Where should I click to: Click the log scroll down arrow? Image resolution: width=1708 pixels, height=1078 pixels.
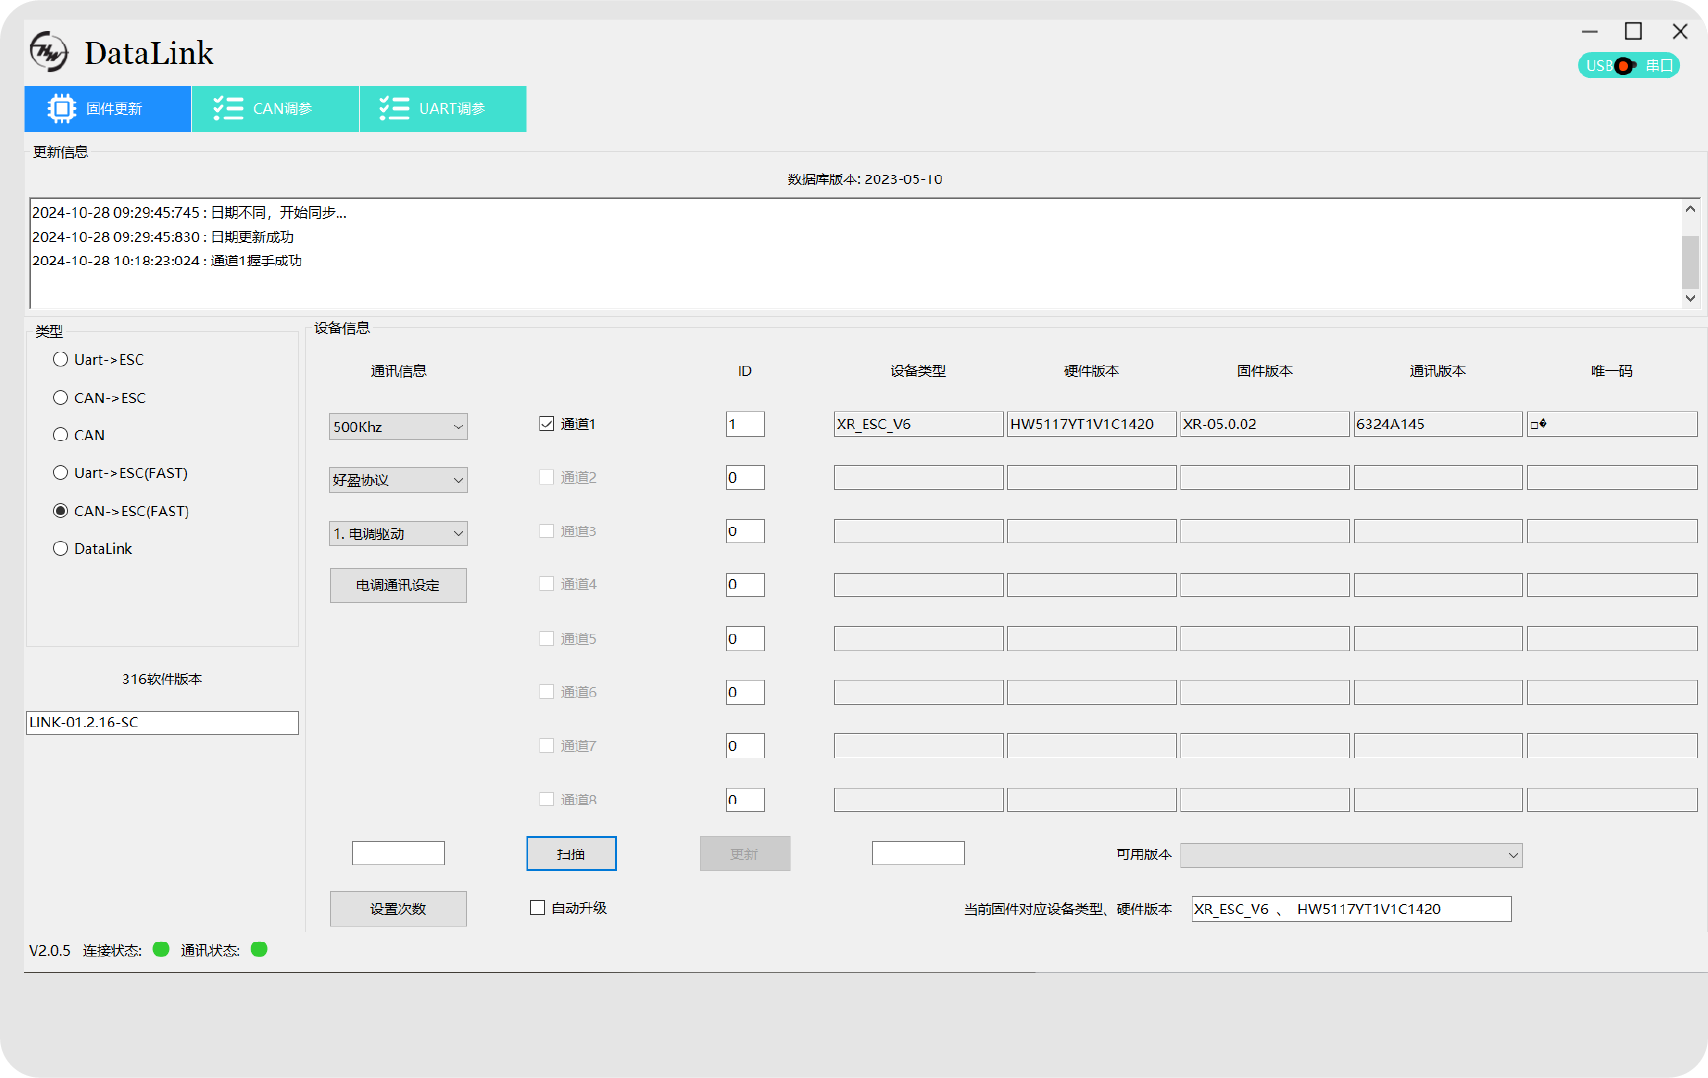coord(1690,298)
